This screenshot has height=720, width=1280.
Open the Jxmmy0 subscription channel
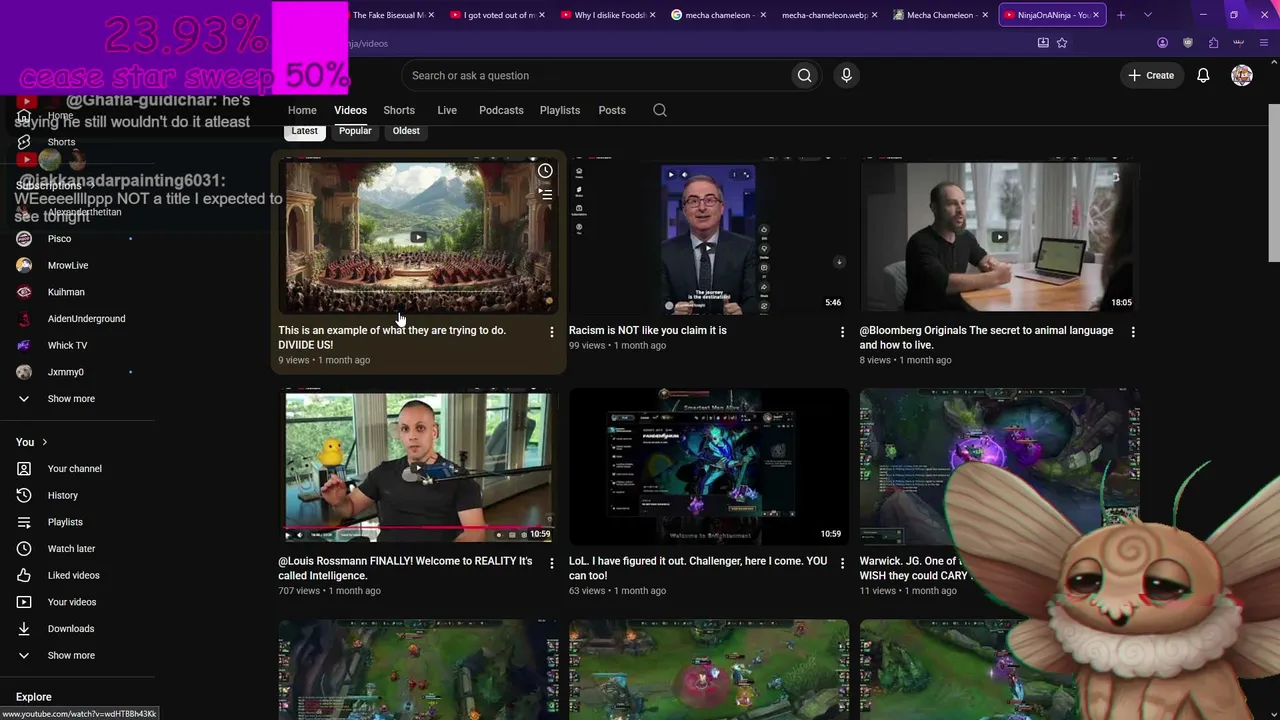[x=65, y=372]
